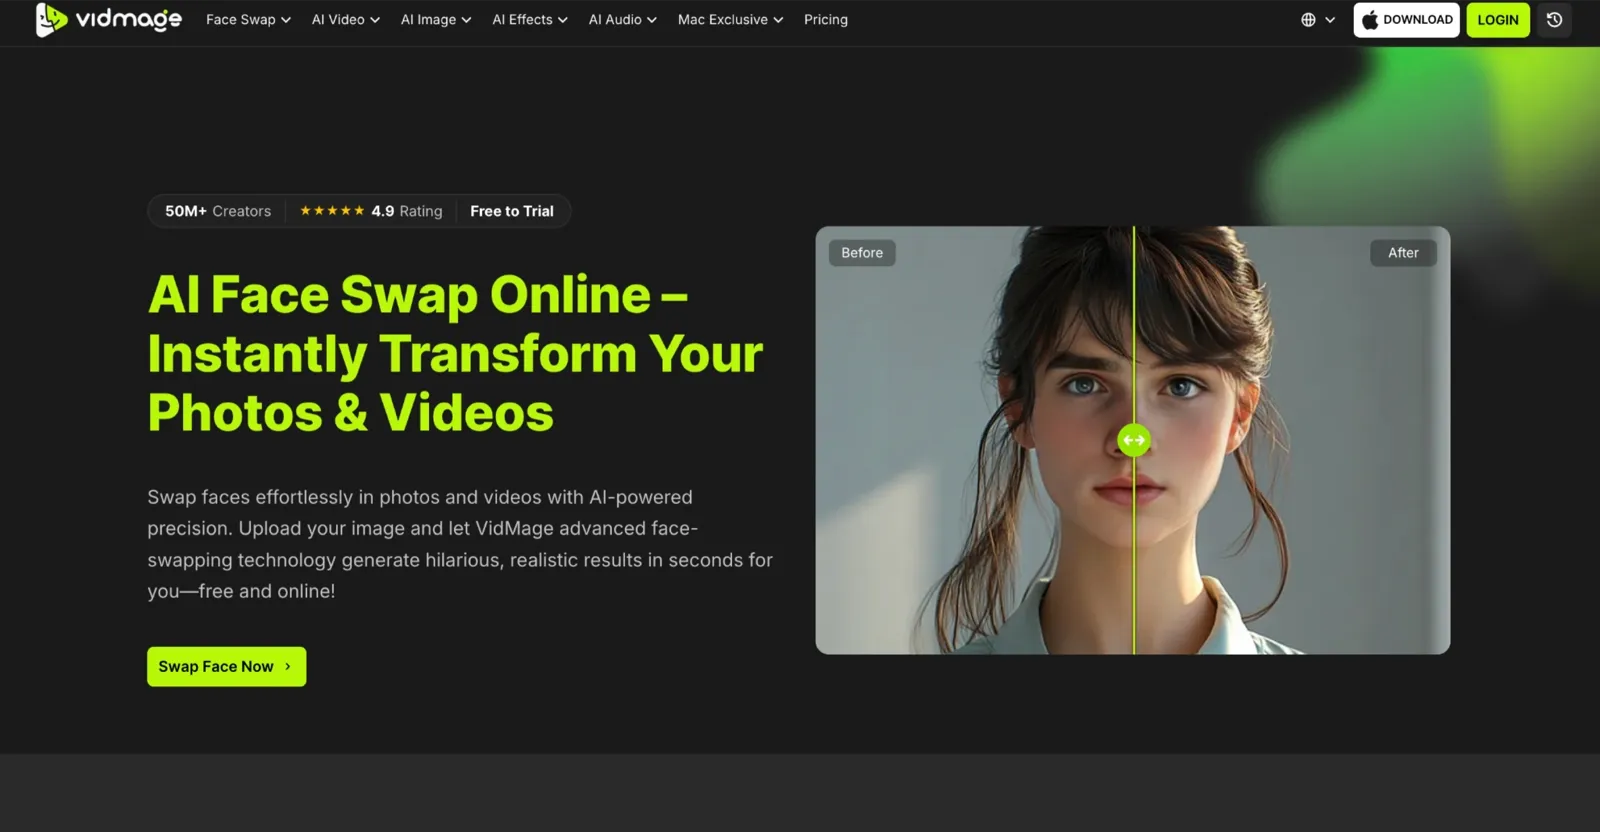Expand the Face Swap menu

tap(248, 20)
